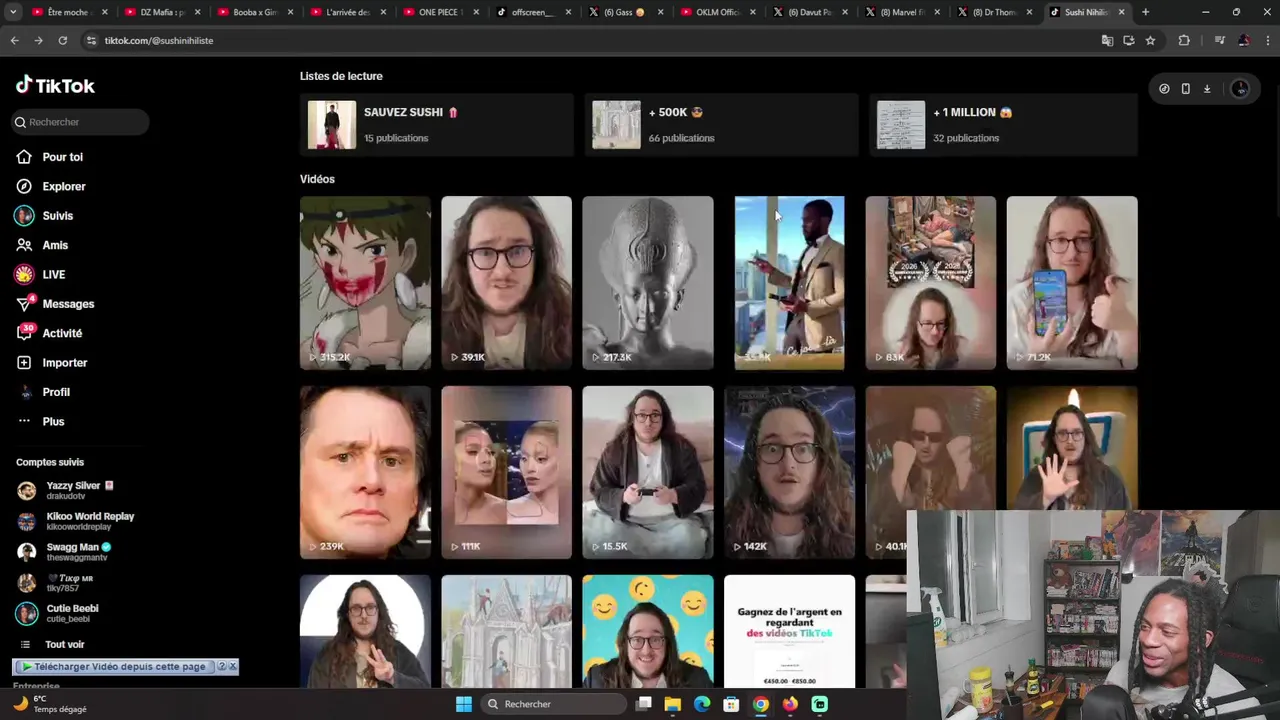
Task: Open Gagnez de l'argent video thumbnail
Action: point(789,631)
